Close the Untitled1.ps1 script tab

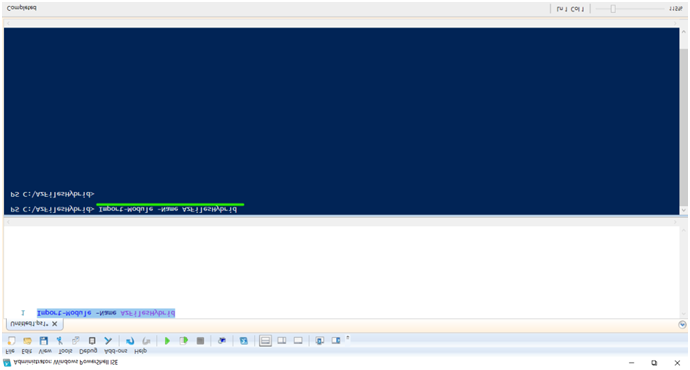pyautogui.click(x=55, y=324)
